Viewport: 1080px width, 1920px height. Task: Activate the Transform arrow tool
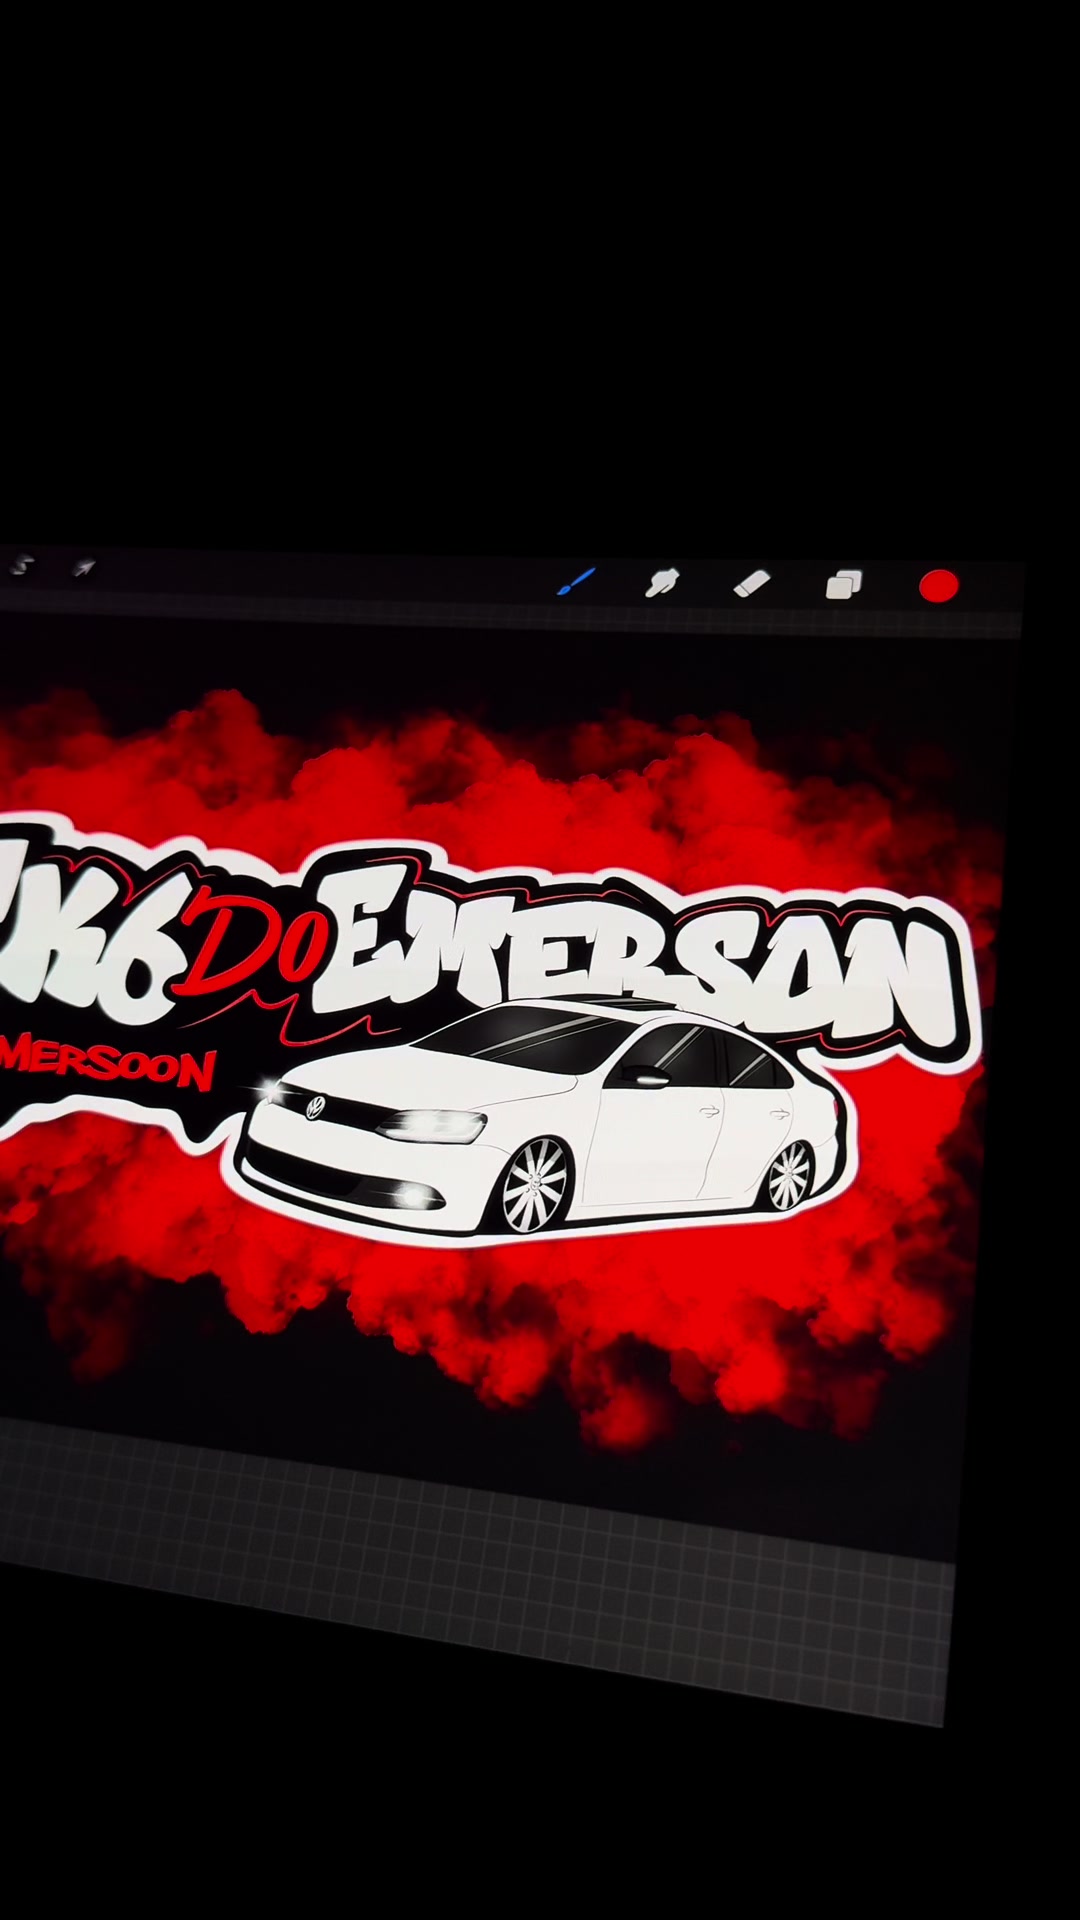(x=84, y=568)
